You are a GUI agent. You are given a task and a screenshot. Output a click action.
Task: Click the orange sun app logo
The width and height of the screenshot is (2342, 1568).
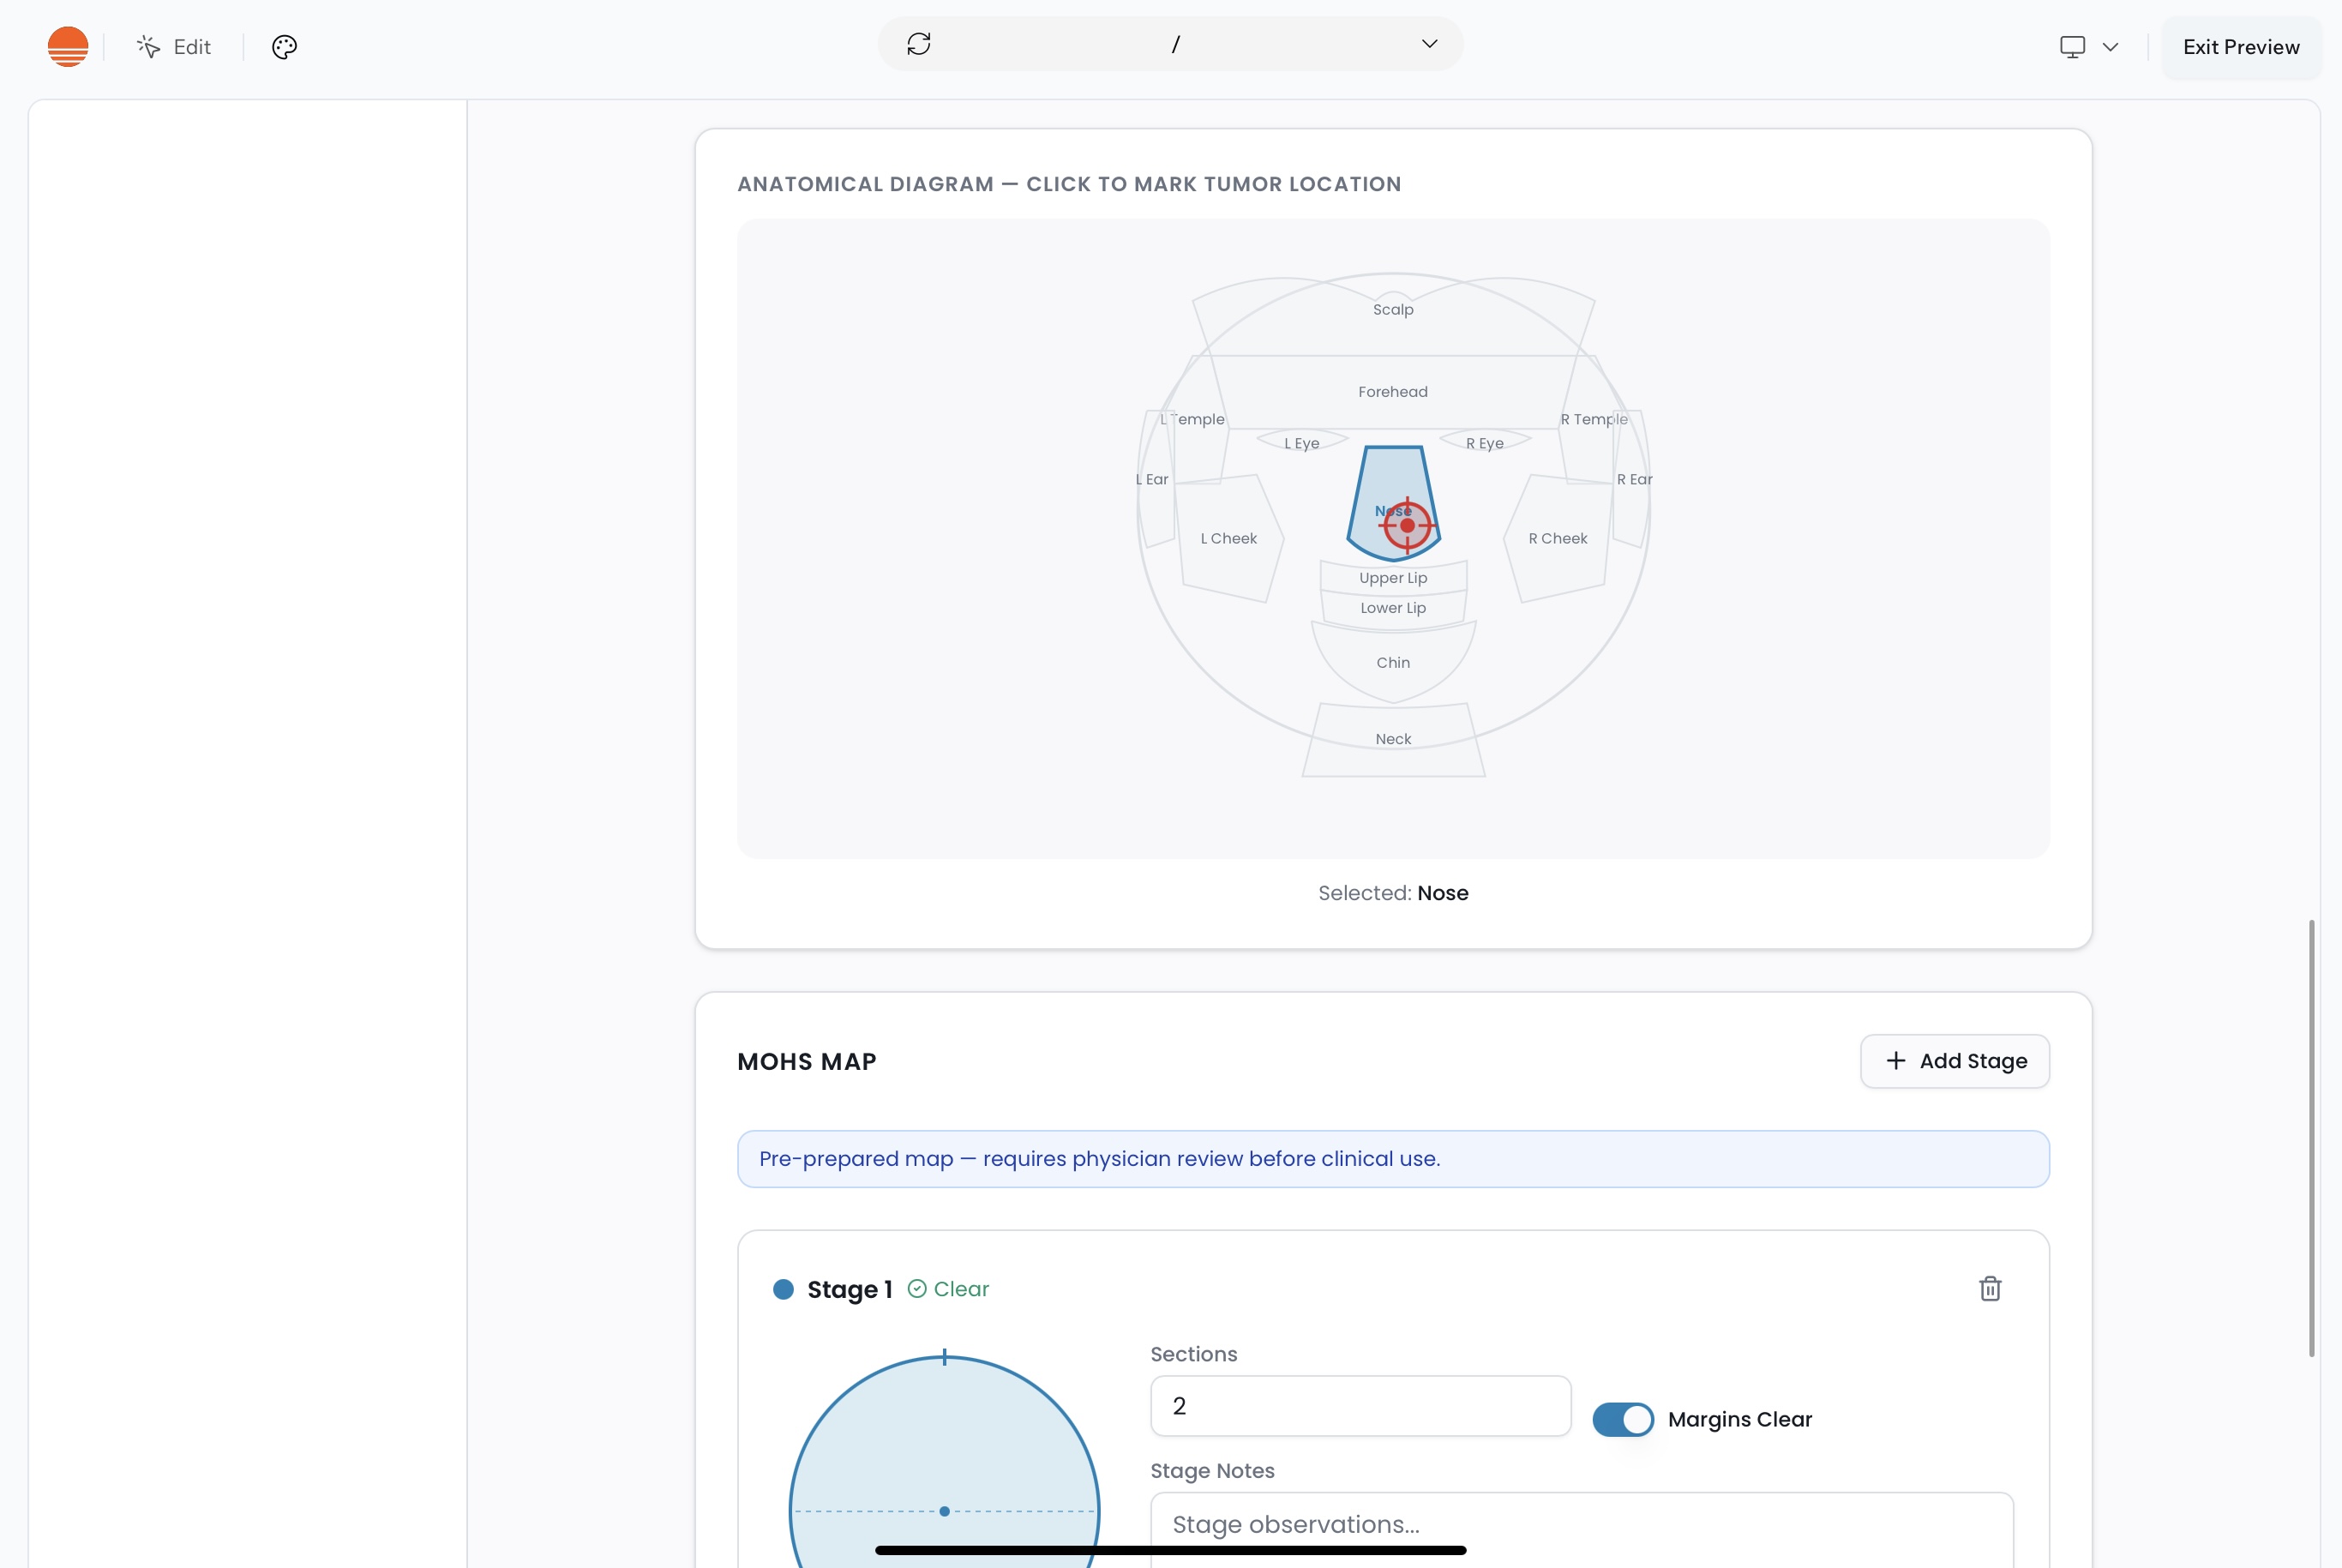tap(68, 46)
